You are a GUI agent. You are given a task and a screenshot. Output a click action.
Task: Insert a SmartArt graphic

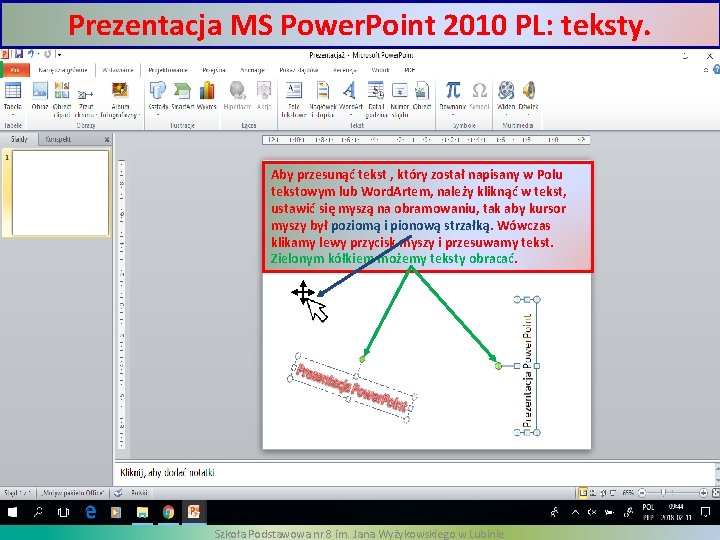(x=182, y=95)
